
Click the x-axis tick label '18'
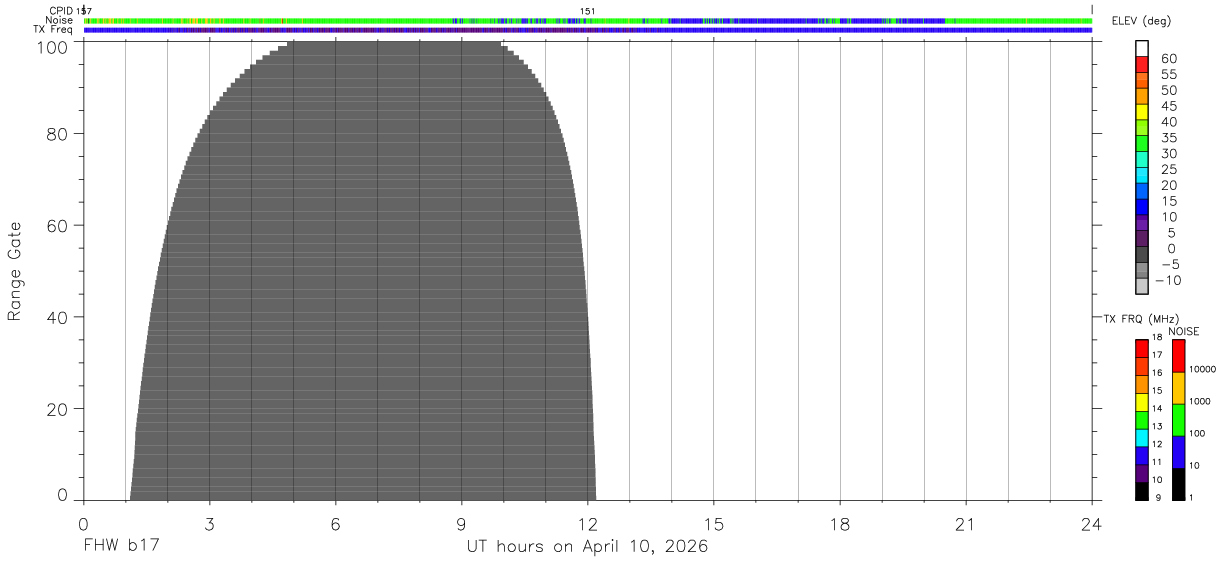click(839, 525)
